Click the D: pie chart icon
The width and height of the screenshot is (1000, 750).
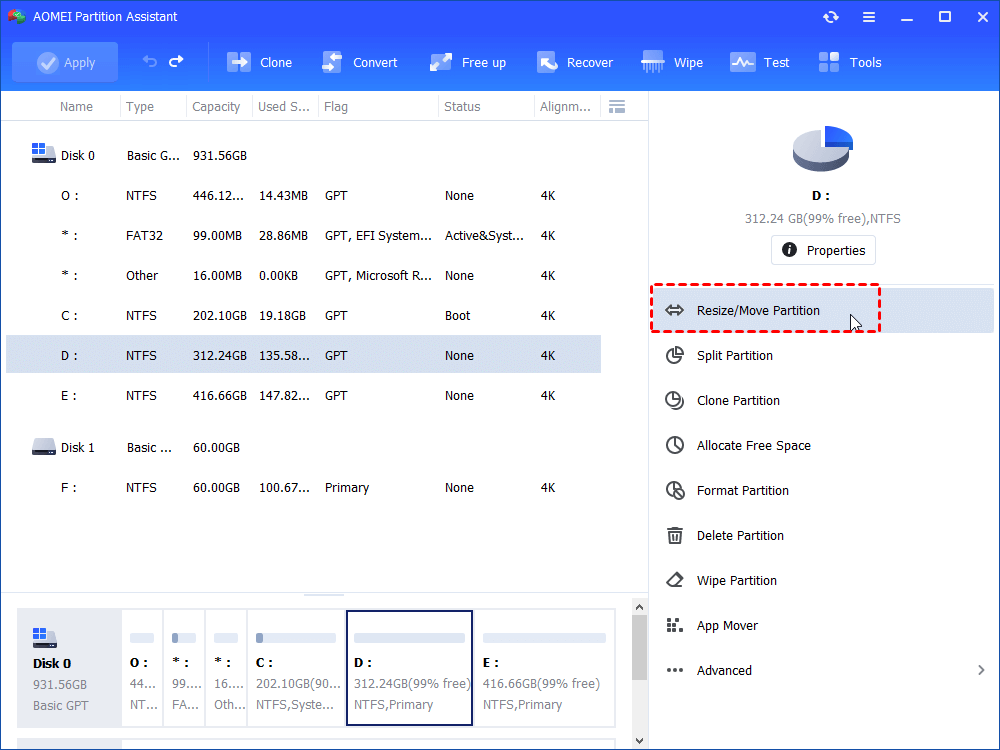click(x=823, y=148)
